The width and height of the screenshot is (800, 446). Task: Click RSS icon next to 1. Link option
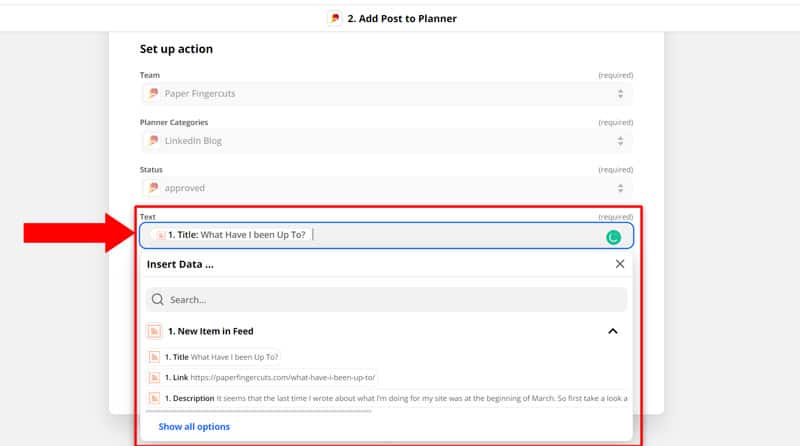coord(154,378)
